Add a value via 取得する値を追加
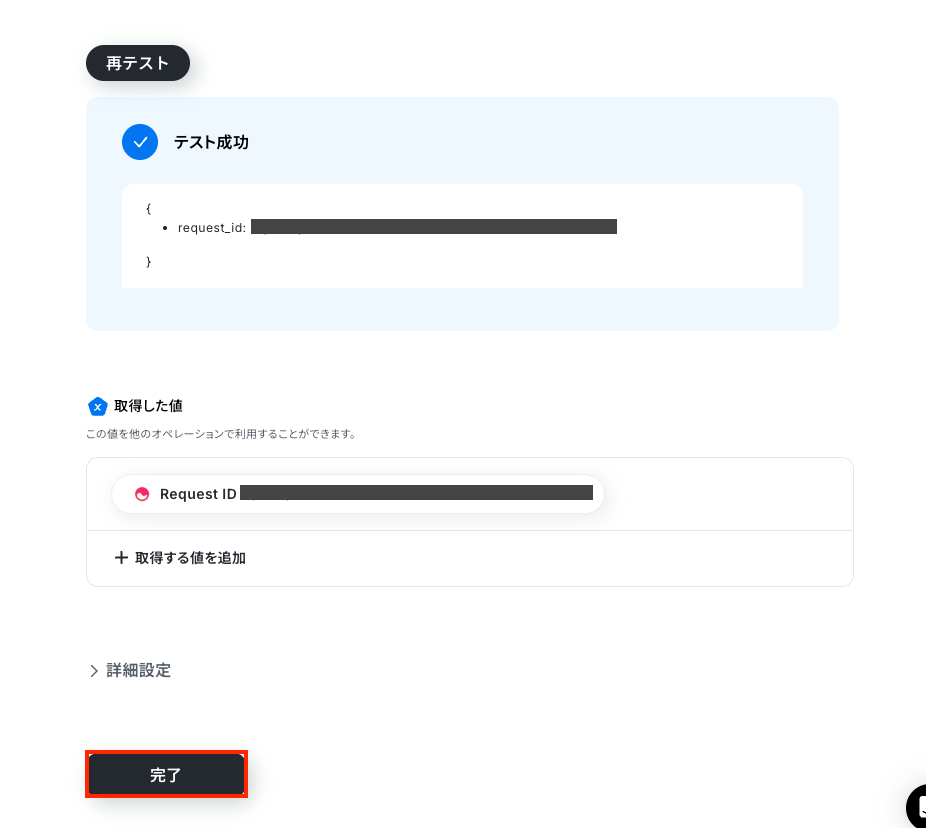Image resolution: width=926 pixels, height=828 pixels. [180, 558]
